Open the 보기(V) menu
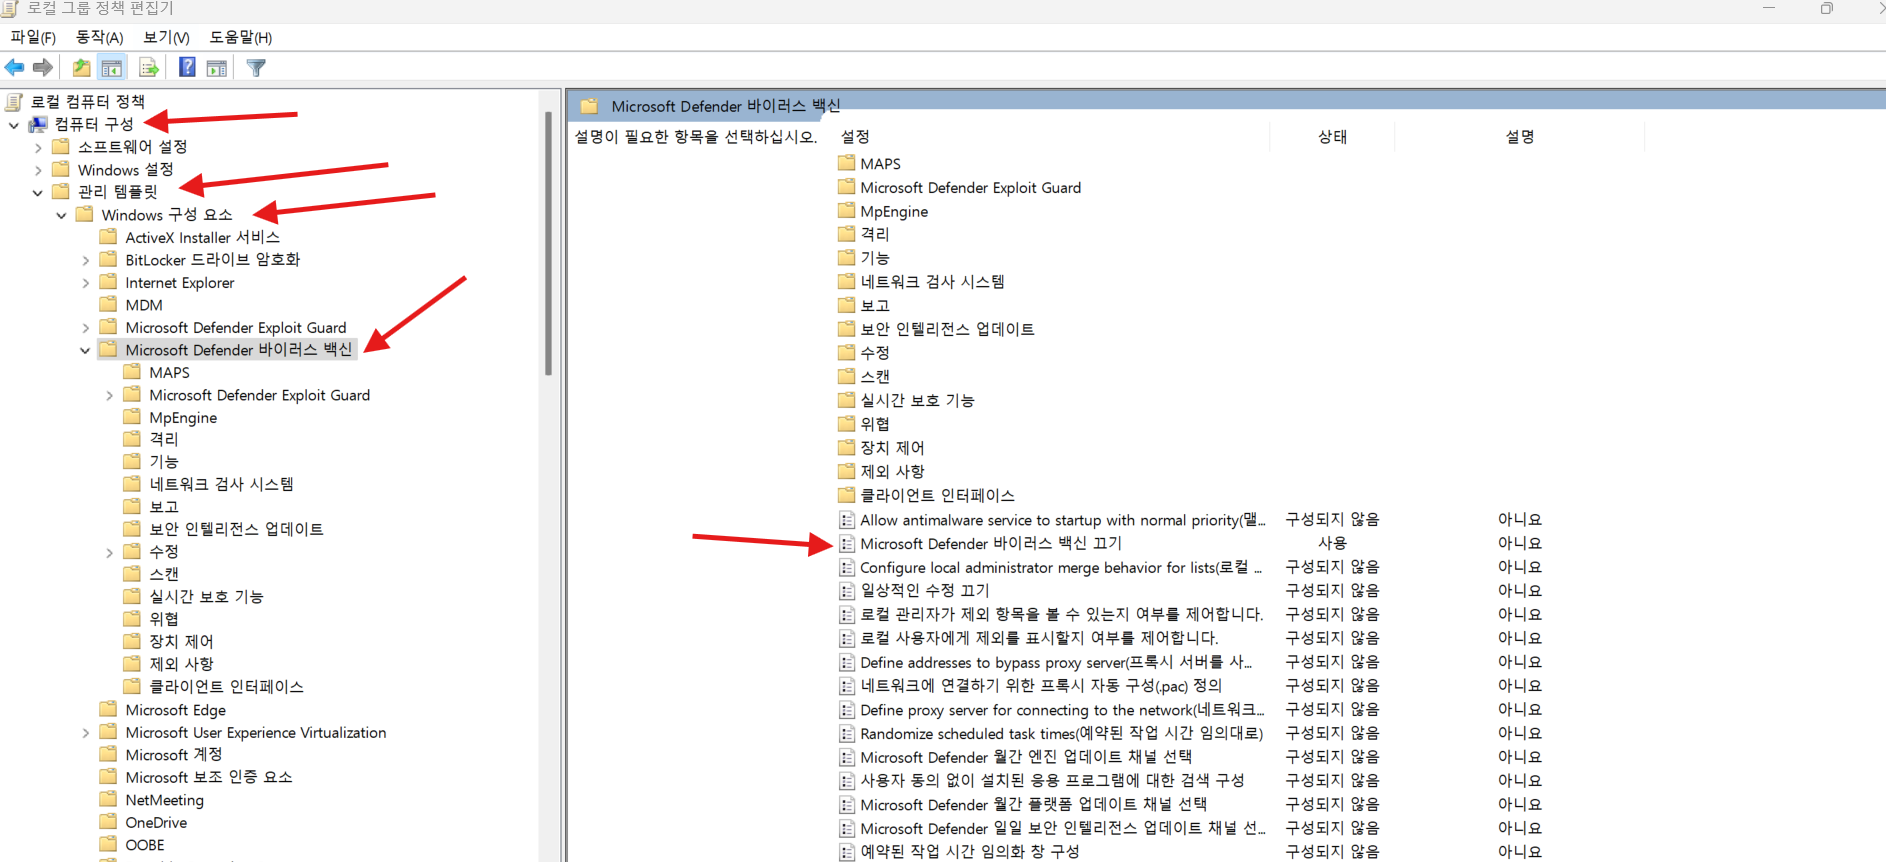This screenshot has width=1886, height=862. (166, 37)
